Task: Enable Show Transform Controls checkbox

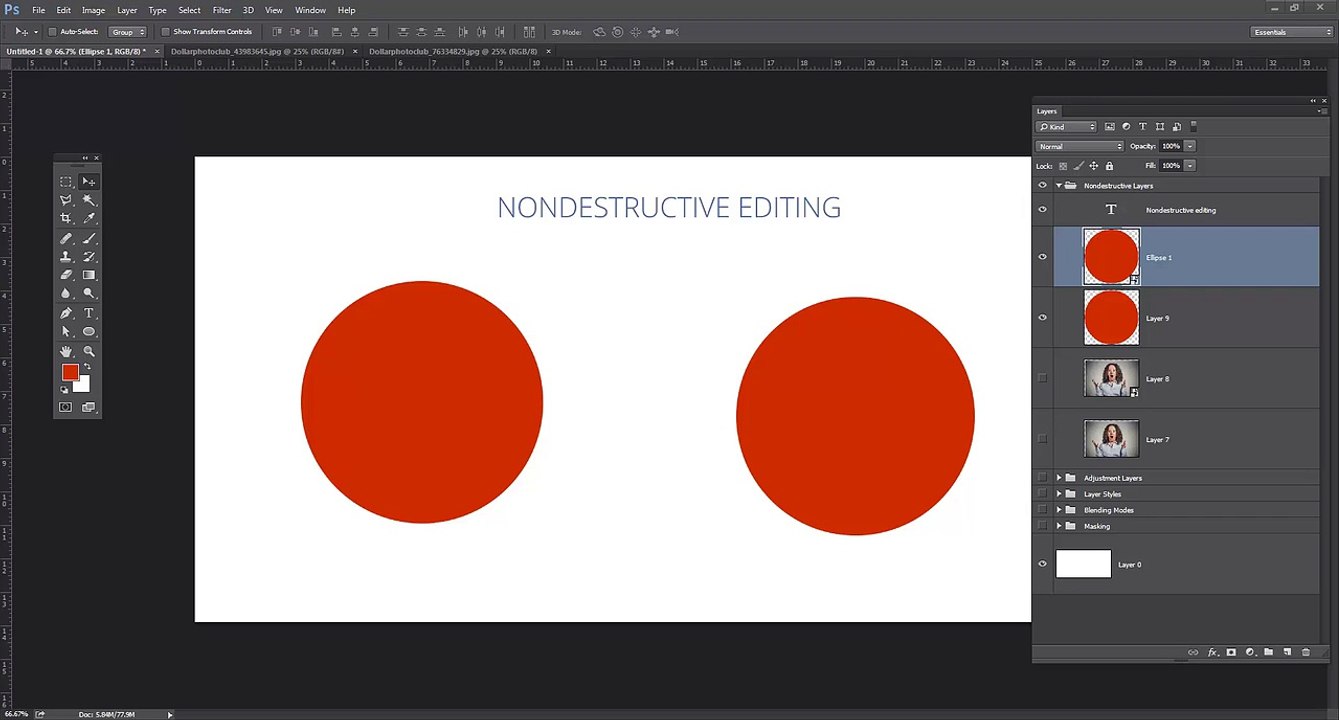Action: (165, 32)
